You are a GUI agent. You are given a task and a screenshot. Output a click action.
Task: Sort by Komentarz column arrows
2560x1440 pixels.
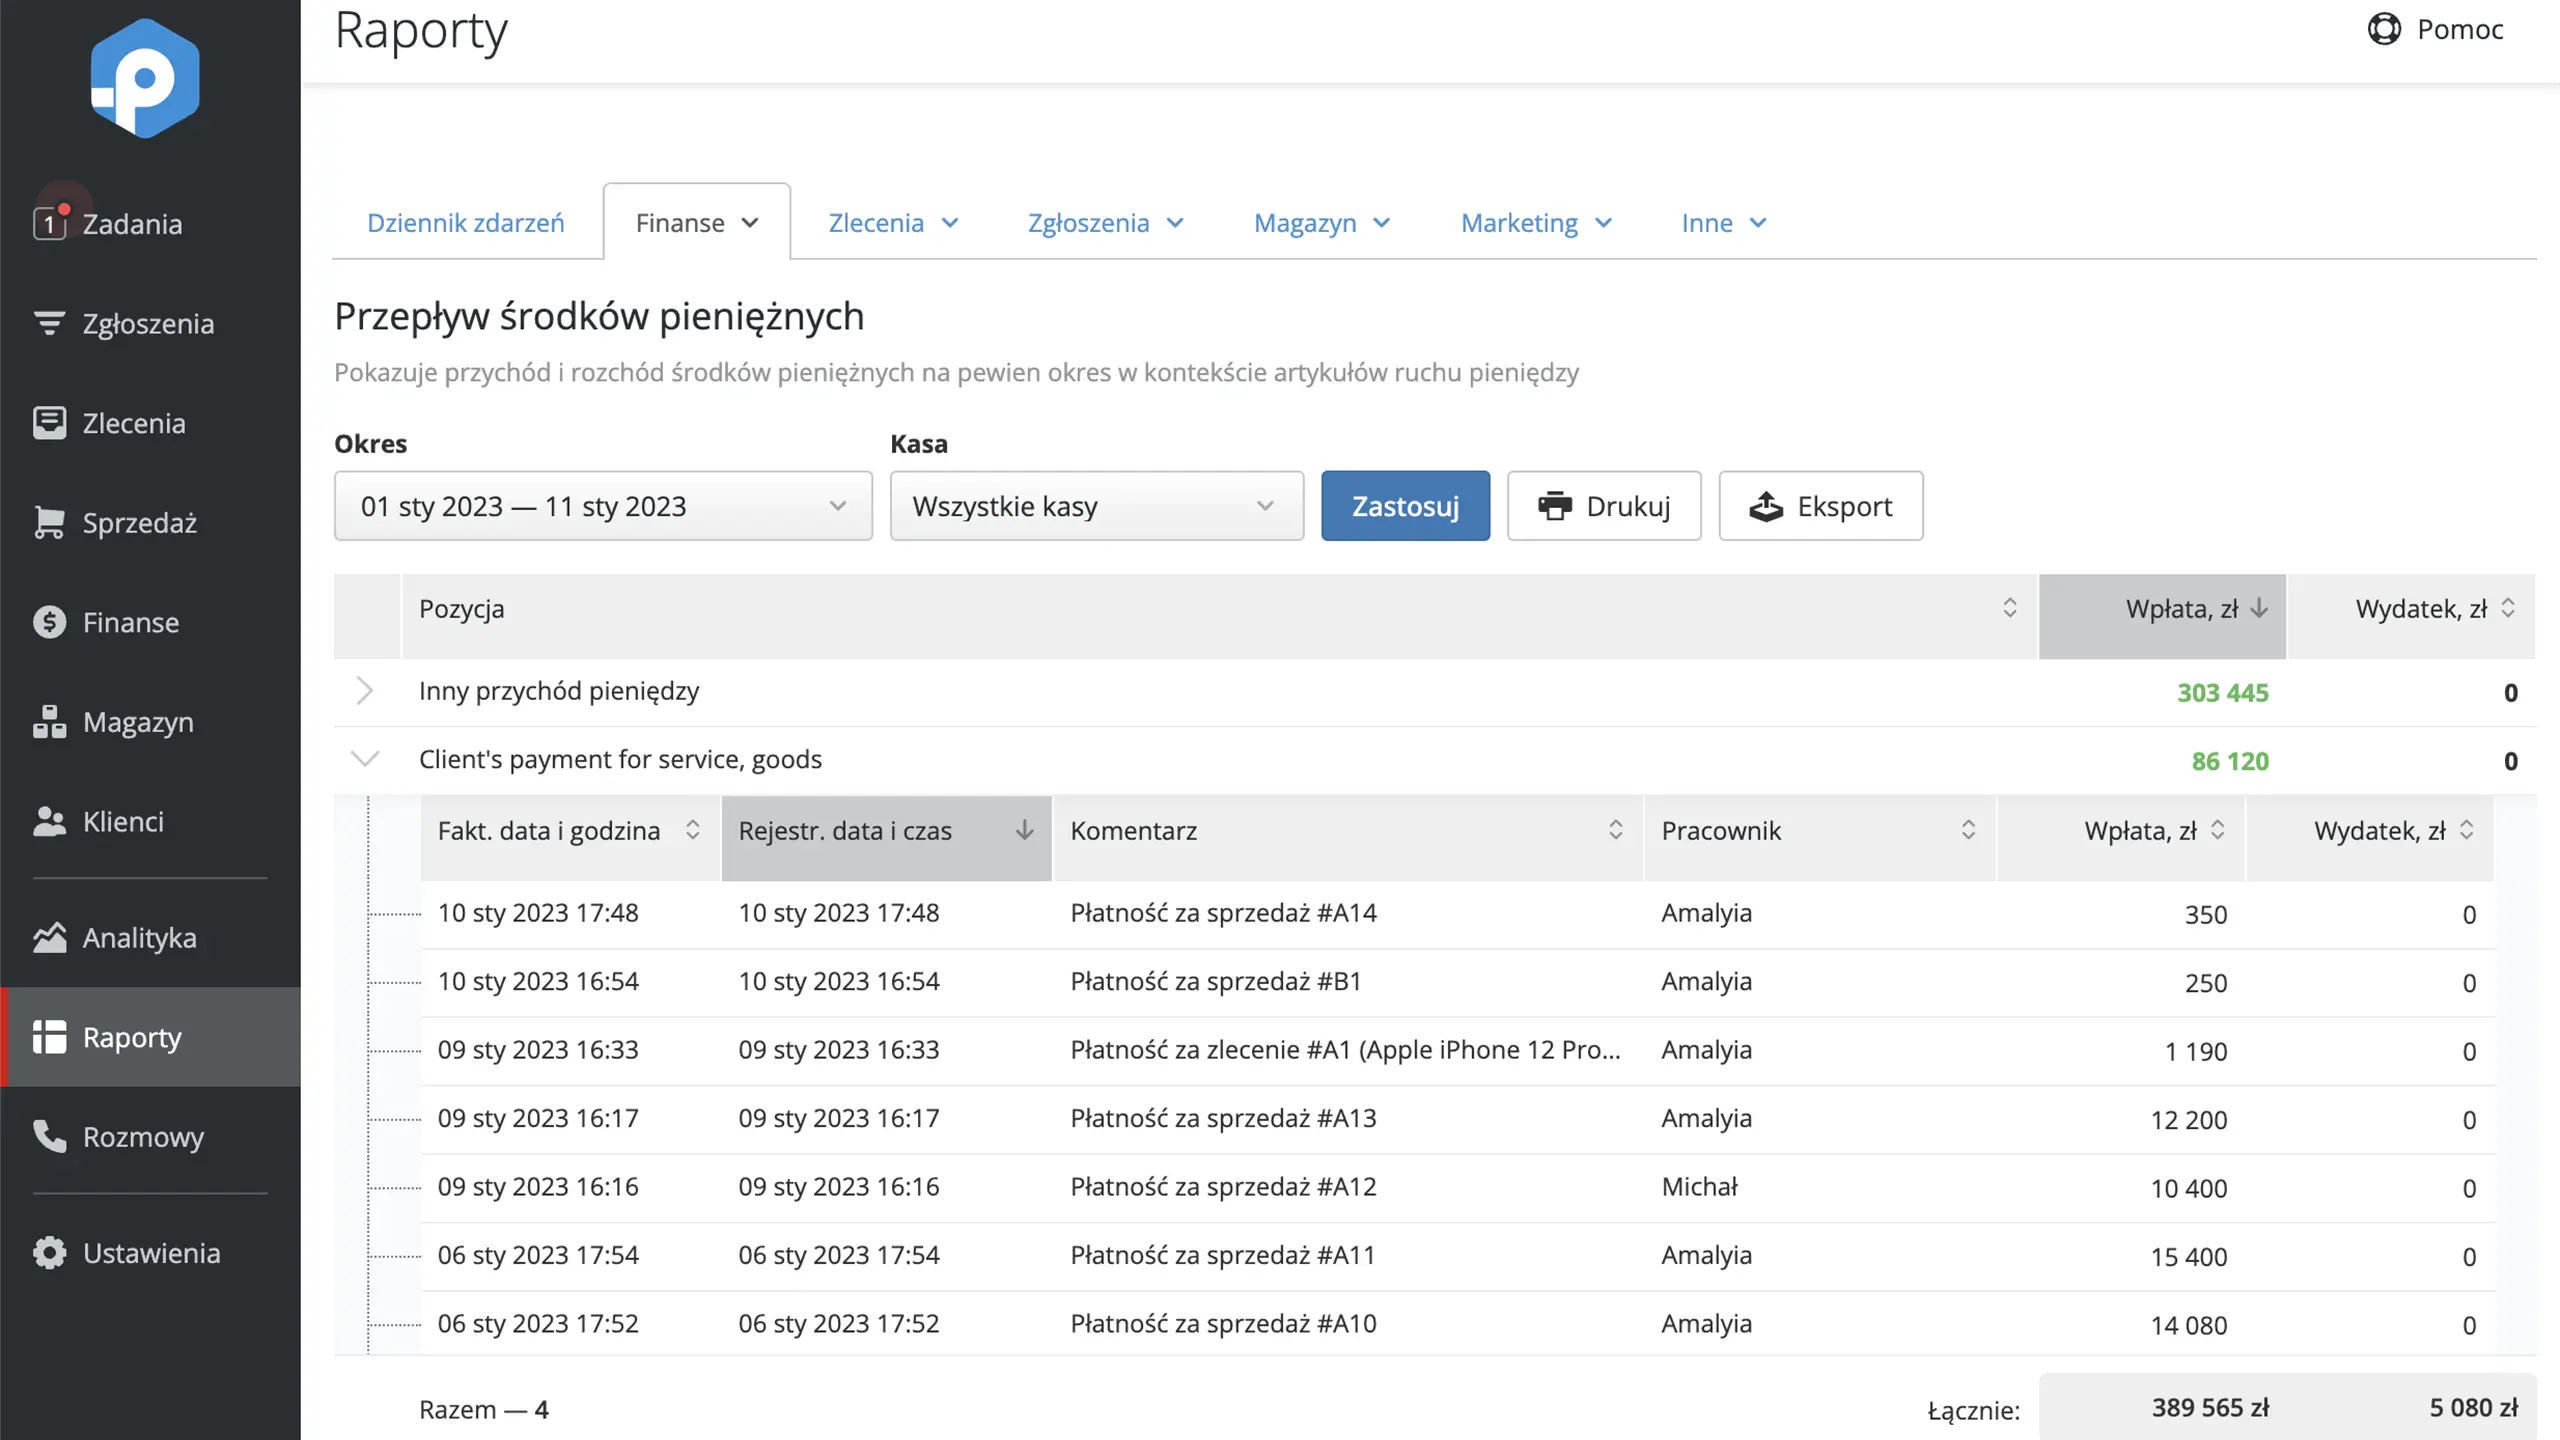(x=1615, y=830)
